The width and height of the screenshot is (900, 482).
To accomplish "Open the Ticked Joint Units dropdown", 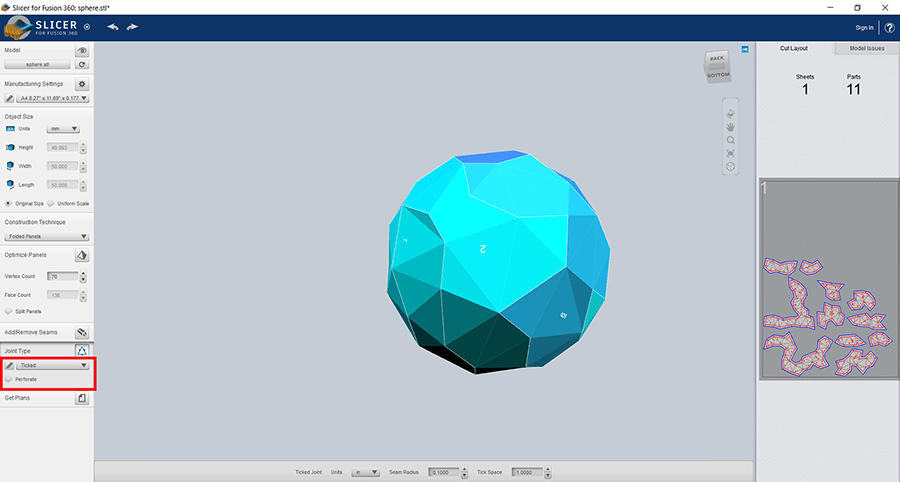I will click(x=366, y=472).
